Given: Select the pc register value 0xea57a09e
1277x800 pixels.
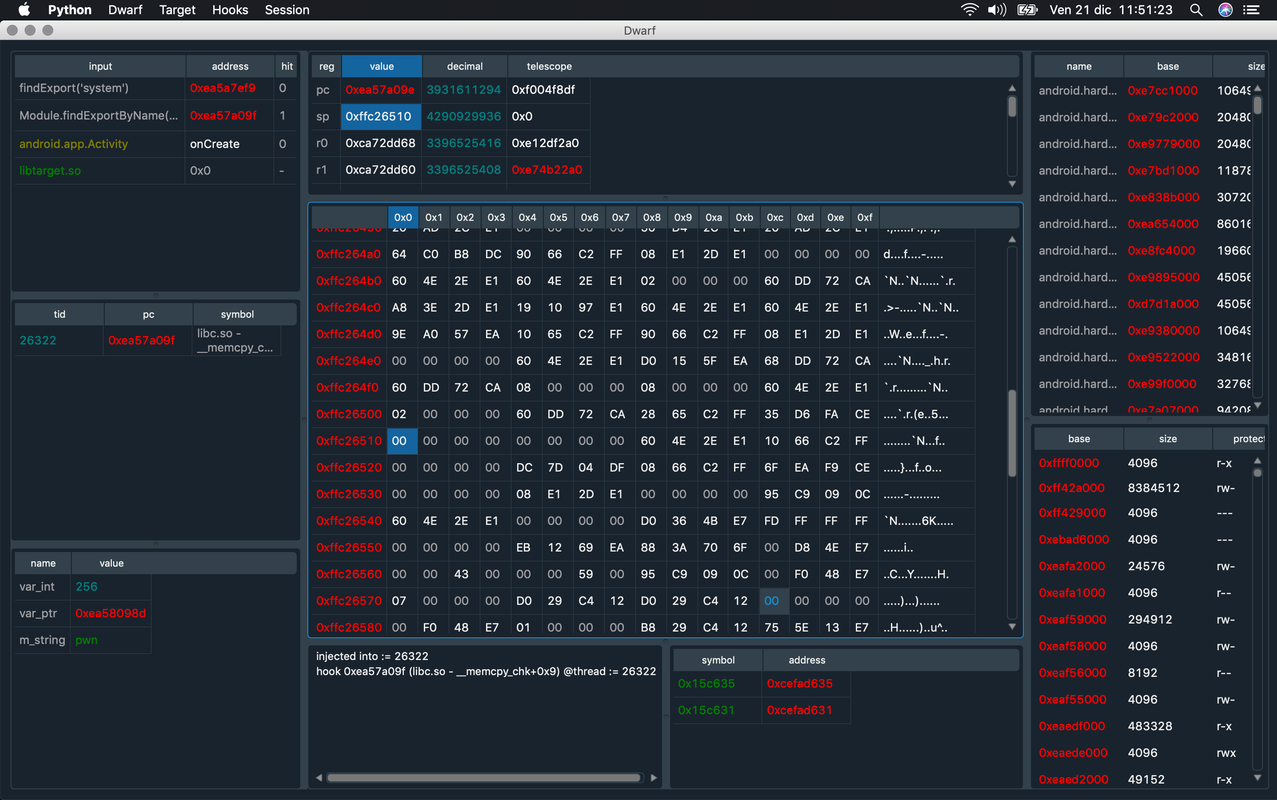Looking at the screenshot, I should tap(380, 90).
